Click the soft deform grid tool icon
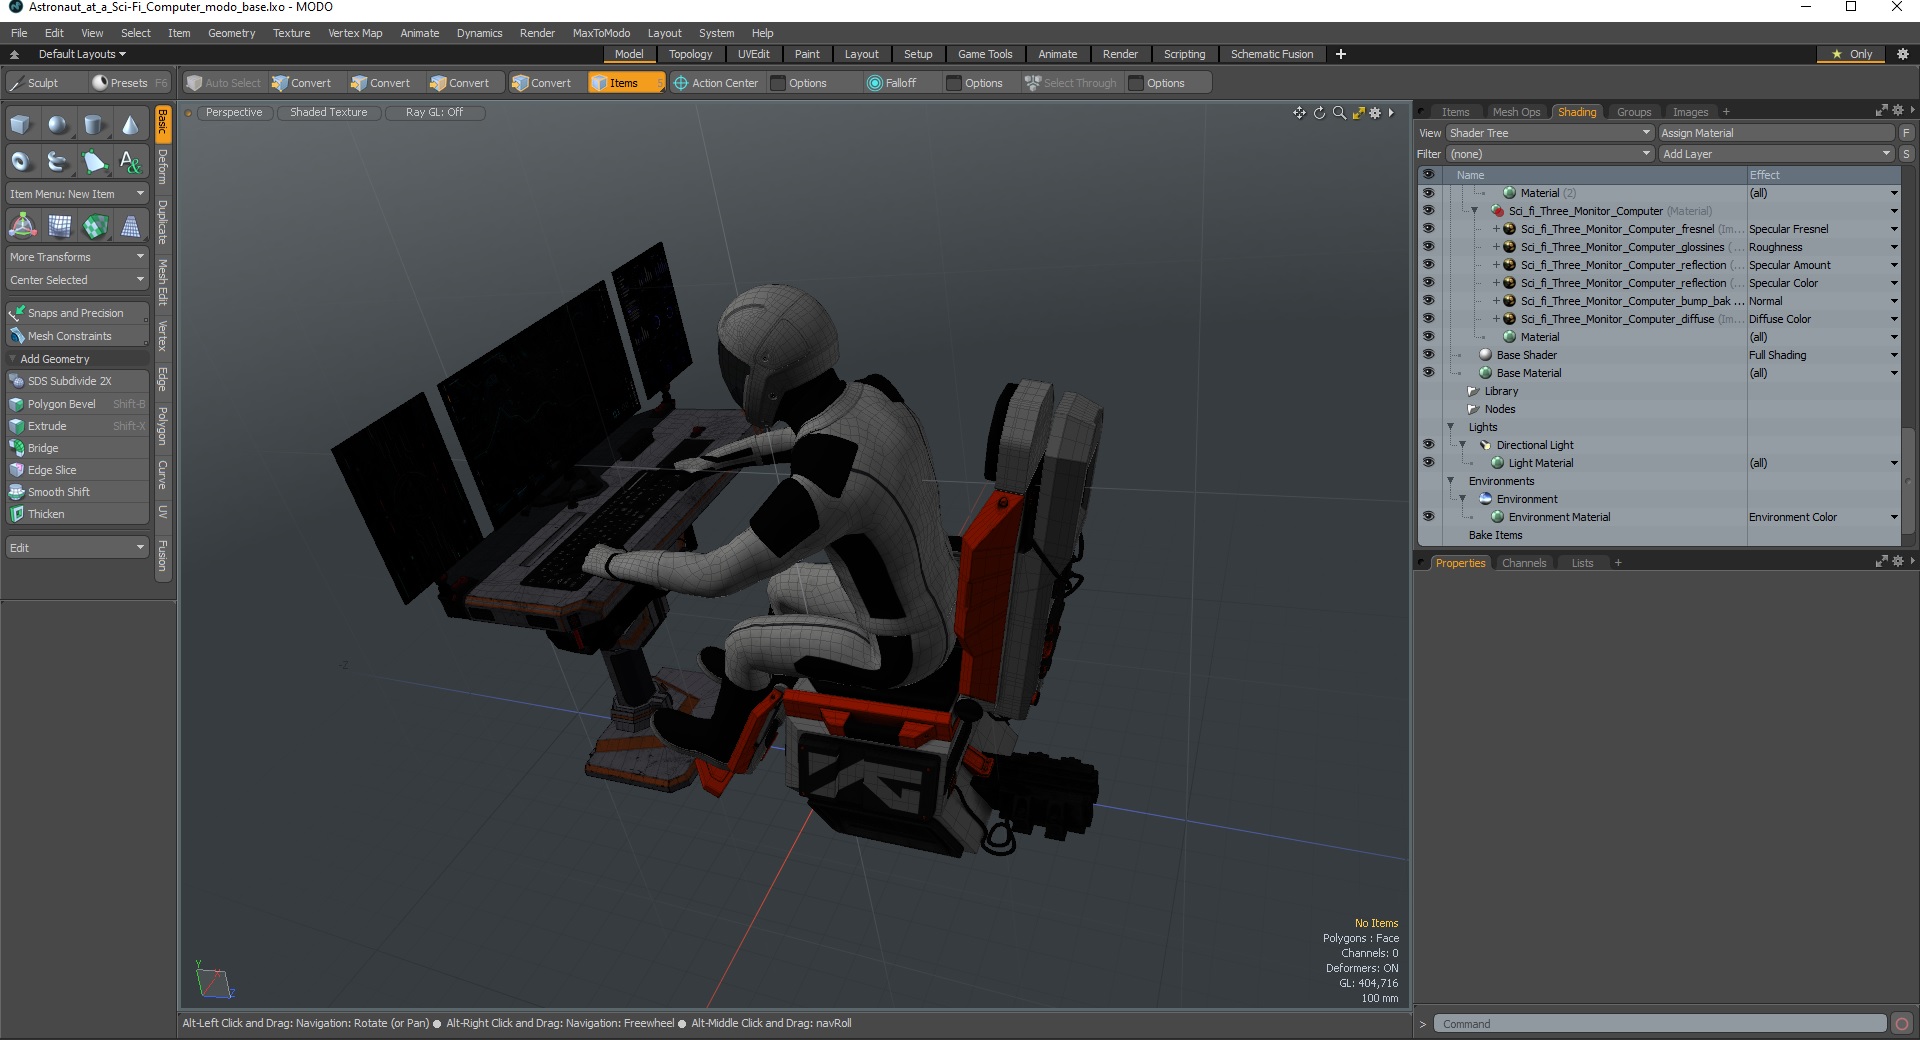 (x=59, y=226)
